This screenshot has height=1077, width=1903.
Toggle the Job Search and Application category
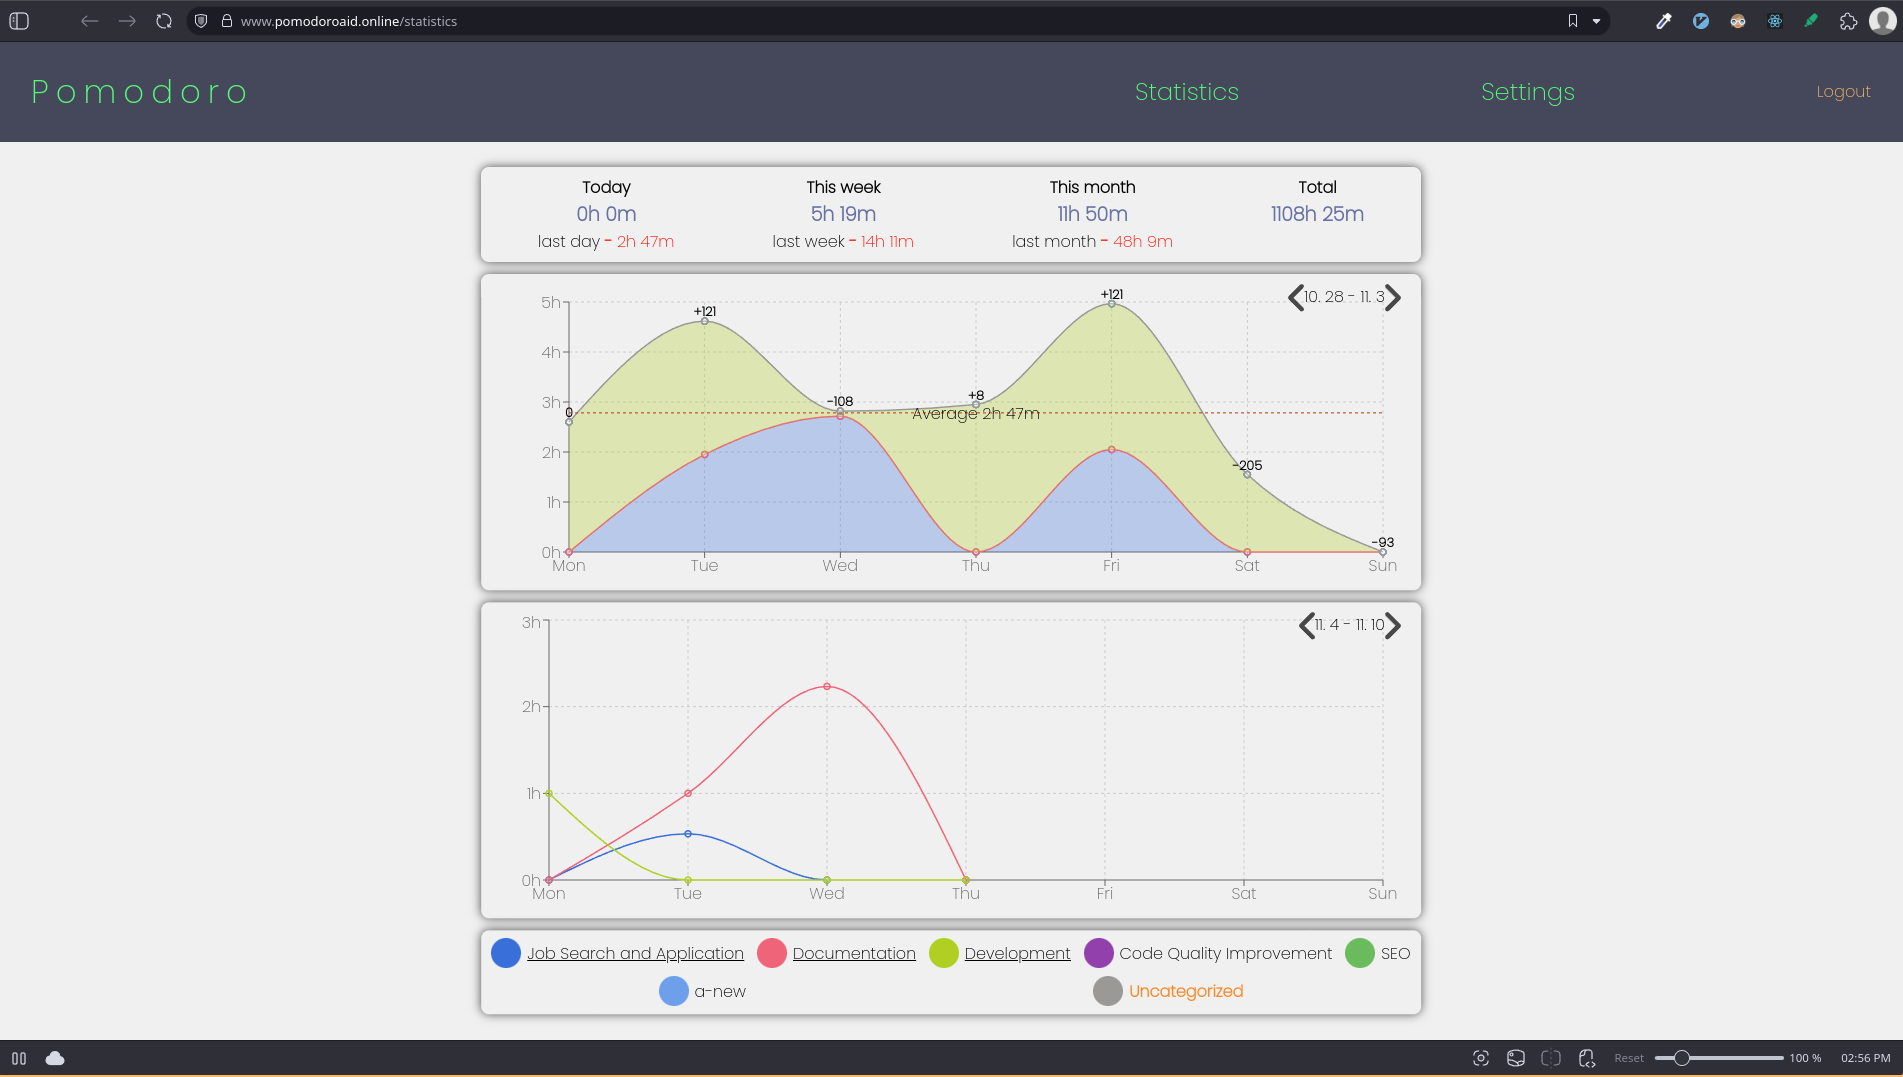point(635,953)
